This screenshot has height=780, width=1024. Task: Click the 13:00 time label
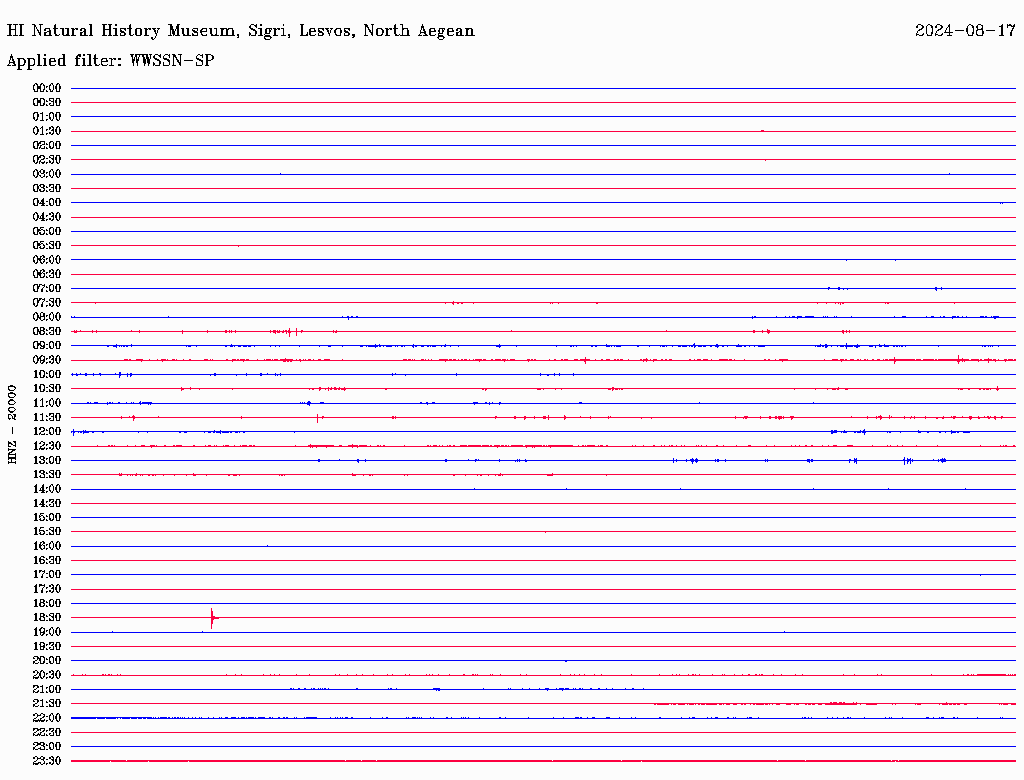47,461
